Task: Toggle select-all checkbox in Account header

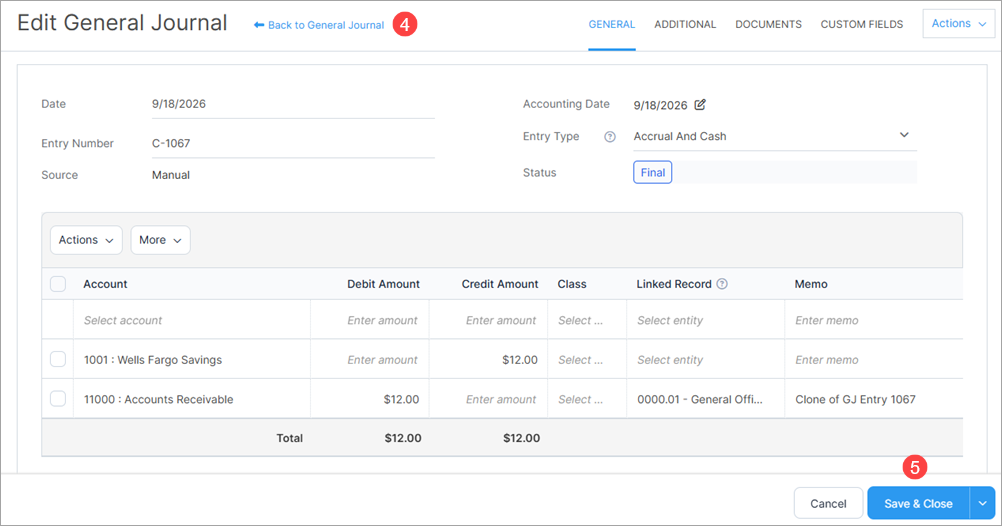Action: pyautogui.click(x=58, y=284)
